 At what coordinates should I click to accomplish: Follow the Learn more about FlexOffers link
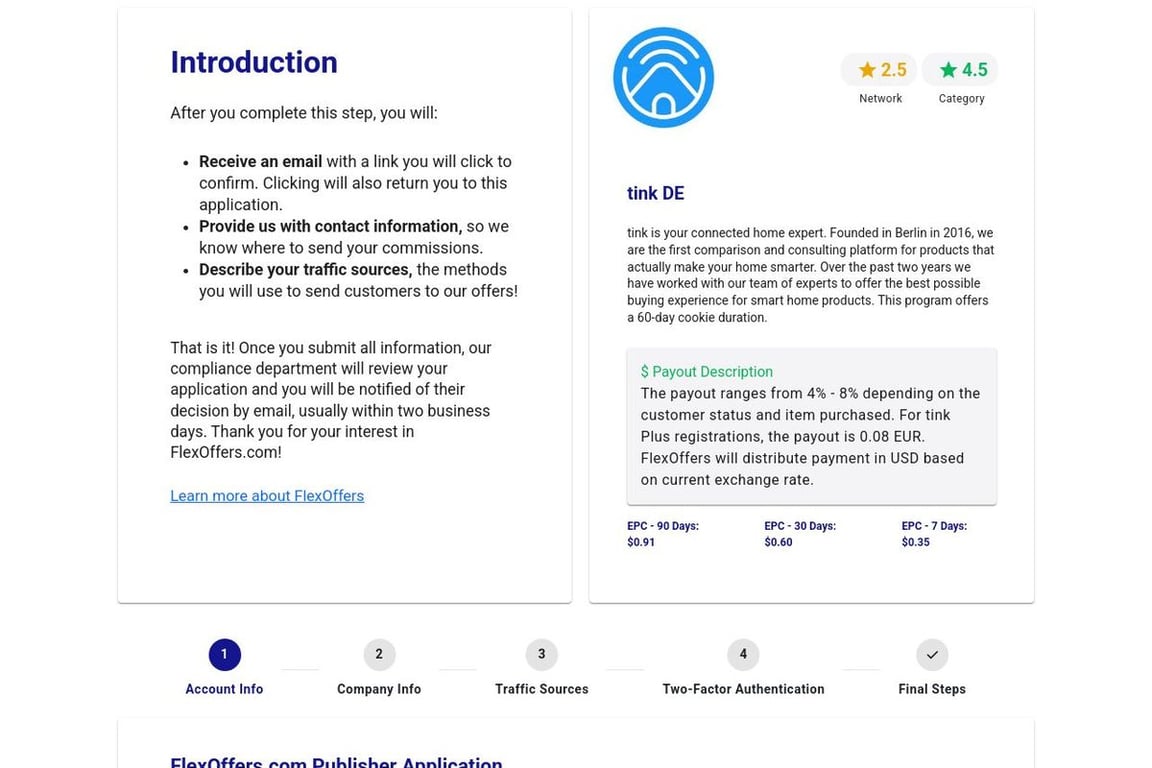click(x=267, y=496)
